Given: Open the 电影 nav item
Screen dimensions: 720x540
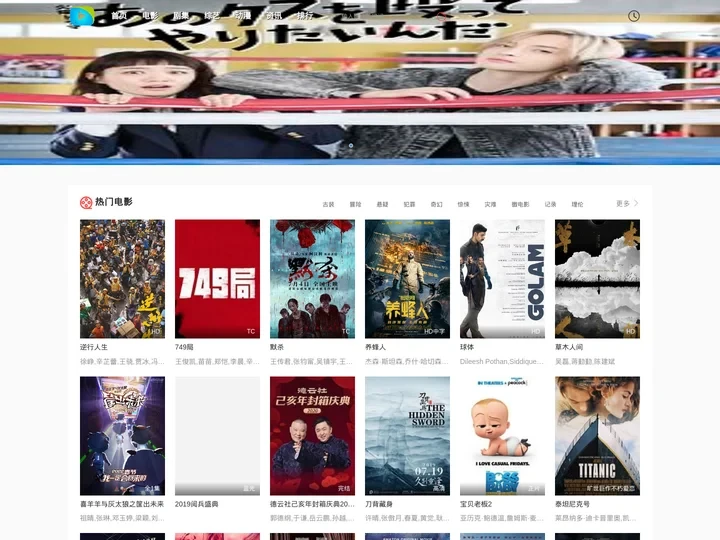Looking at the screenshot, I should (150, 16).
